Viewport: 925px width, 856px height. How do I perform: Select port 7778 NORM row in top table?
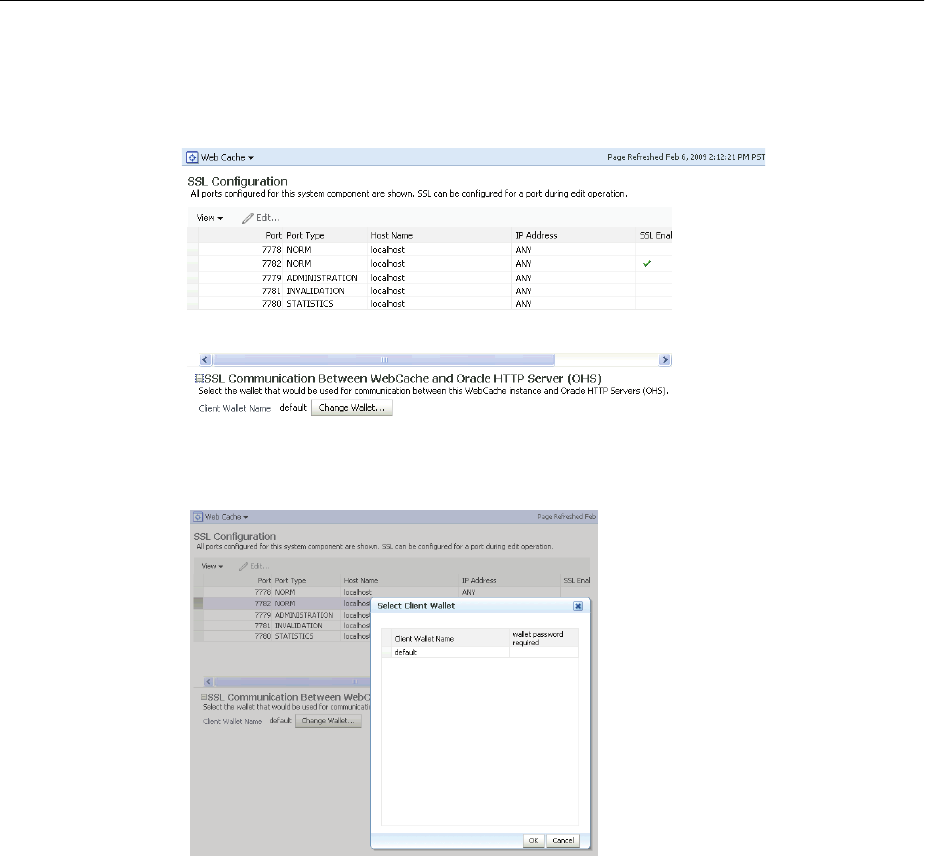429,250
